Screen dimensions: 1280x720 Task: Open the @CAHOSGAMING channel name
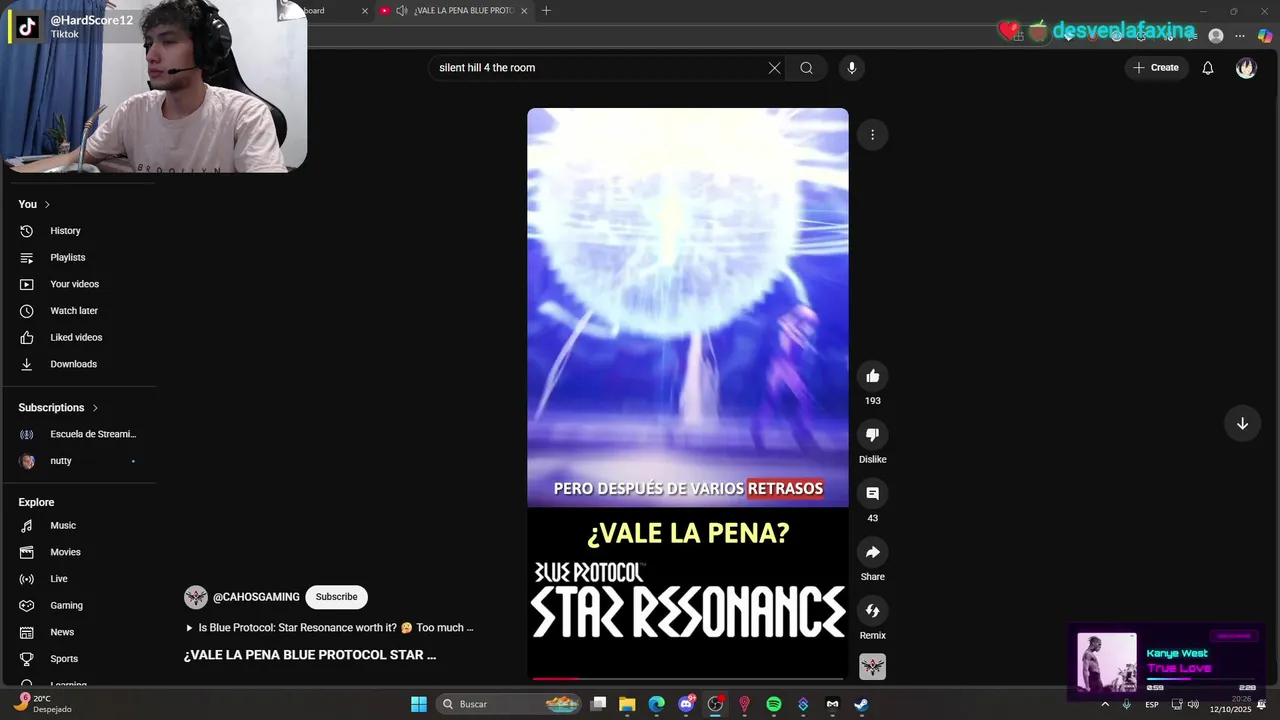[x=256, y=597]
